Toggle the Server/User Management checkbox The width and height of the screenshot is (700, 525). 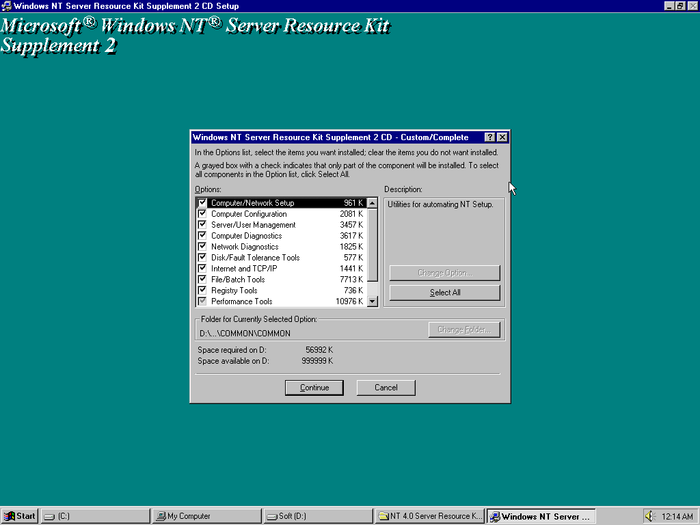pyautogui.click(x=203, y=225)
